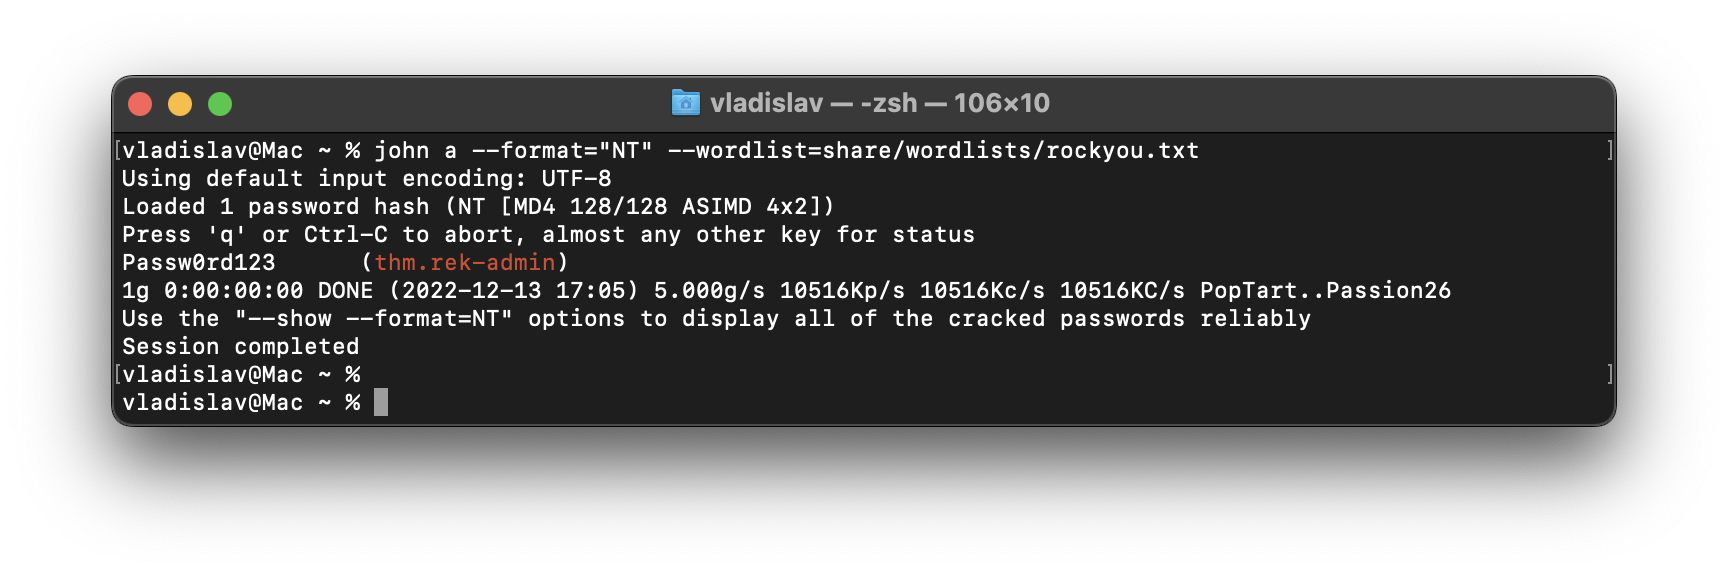Click the date '2022-12-13 17:05' in output
This screenshot has width=1728, height=574.
pyautogui.click(x=514, y=290)
